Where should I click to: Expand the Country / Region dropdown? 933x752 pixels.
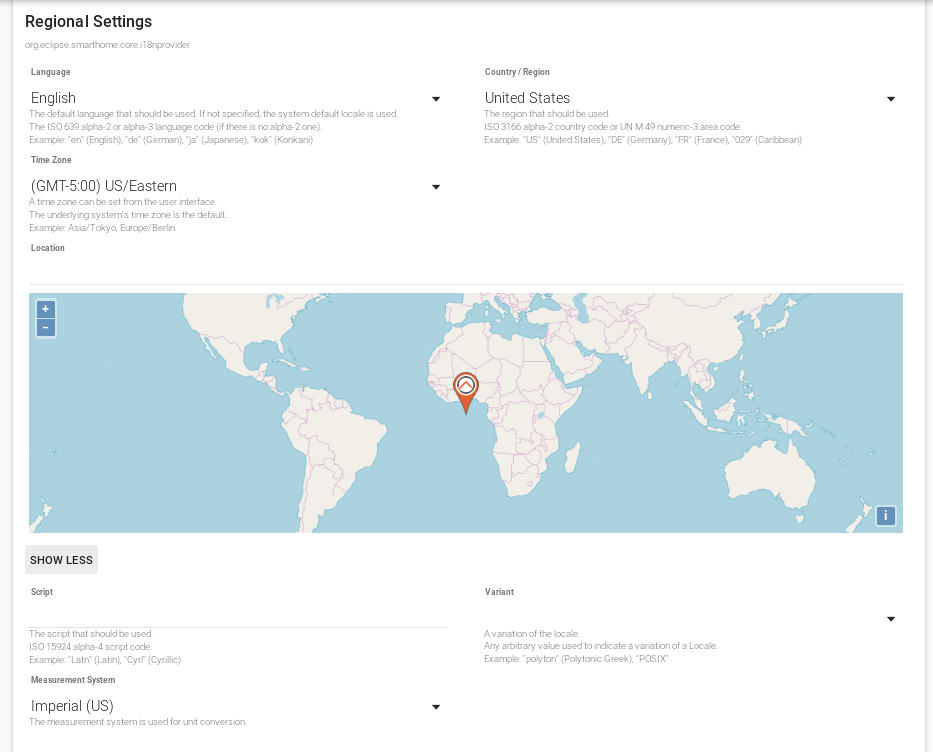coord(690,98)
